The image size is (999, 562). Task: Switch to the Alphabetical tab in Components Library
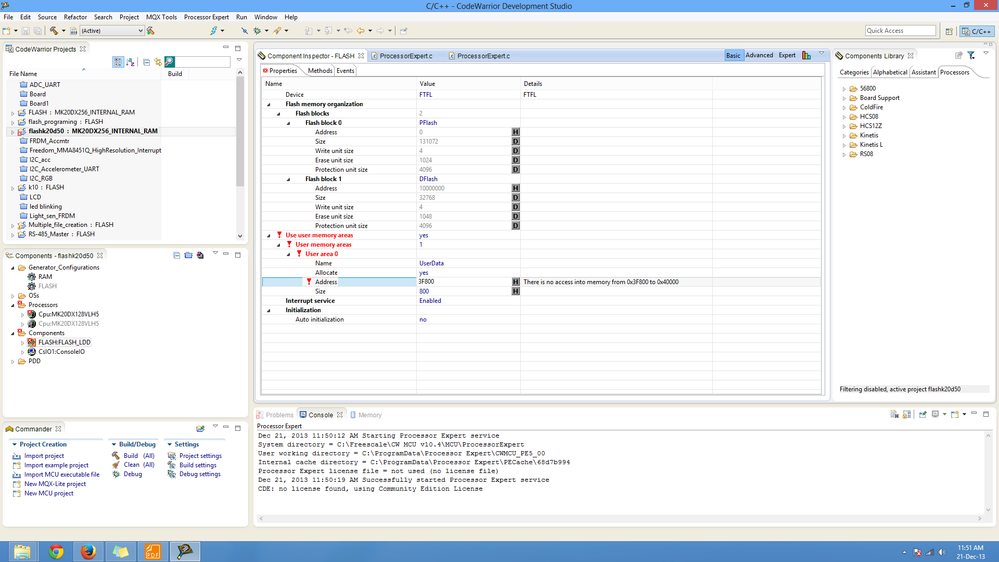[889, 72]
